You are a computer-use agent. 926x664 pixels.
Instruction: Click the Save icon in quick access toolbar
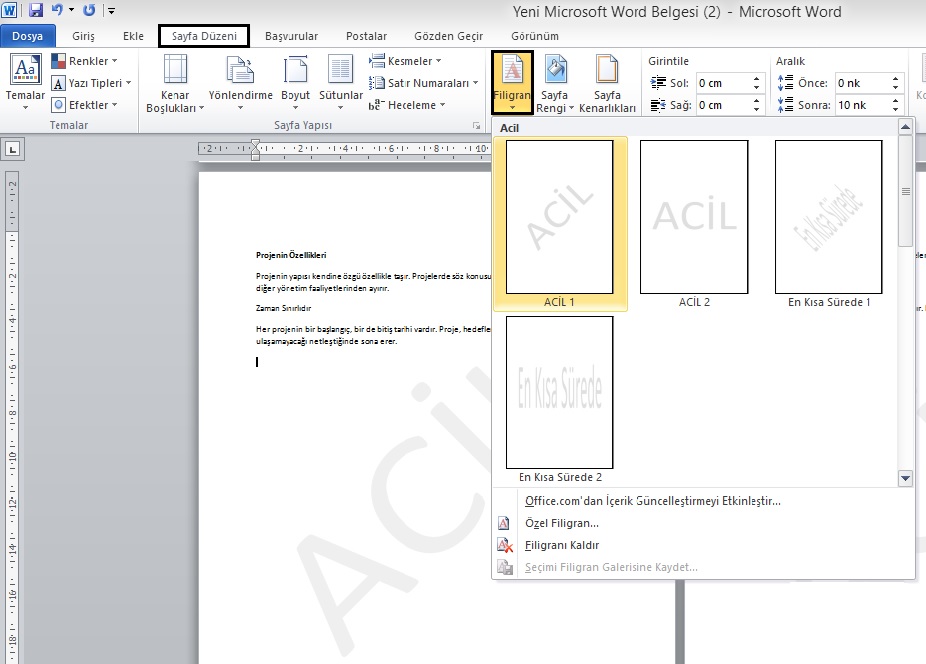[36, 11]
